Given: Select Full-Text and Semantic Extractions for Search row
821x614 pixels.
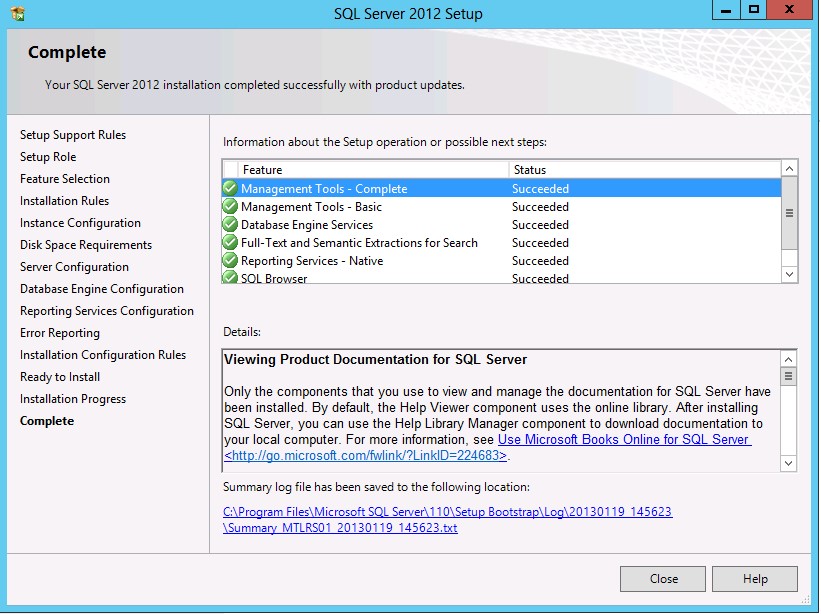Looking at the screenshot, I should [502, 243].
